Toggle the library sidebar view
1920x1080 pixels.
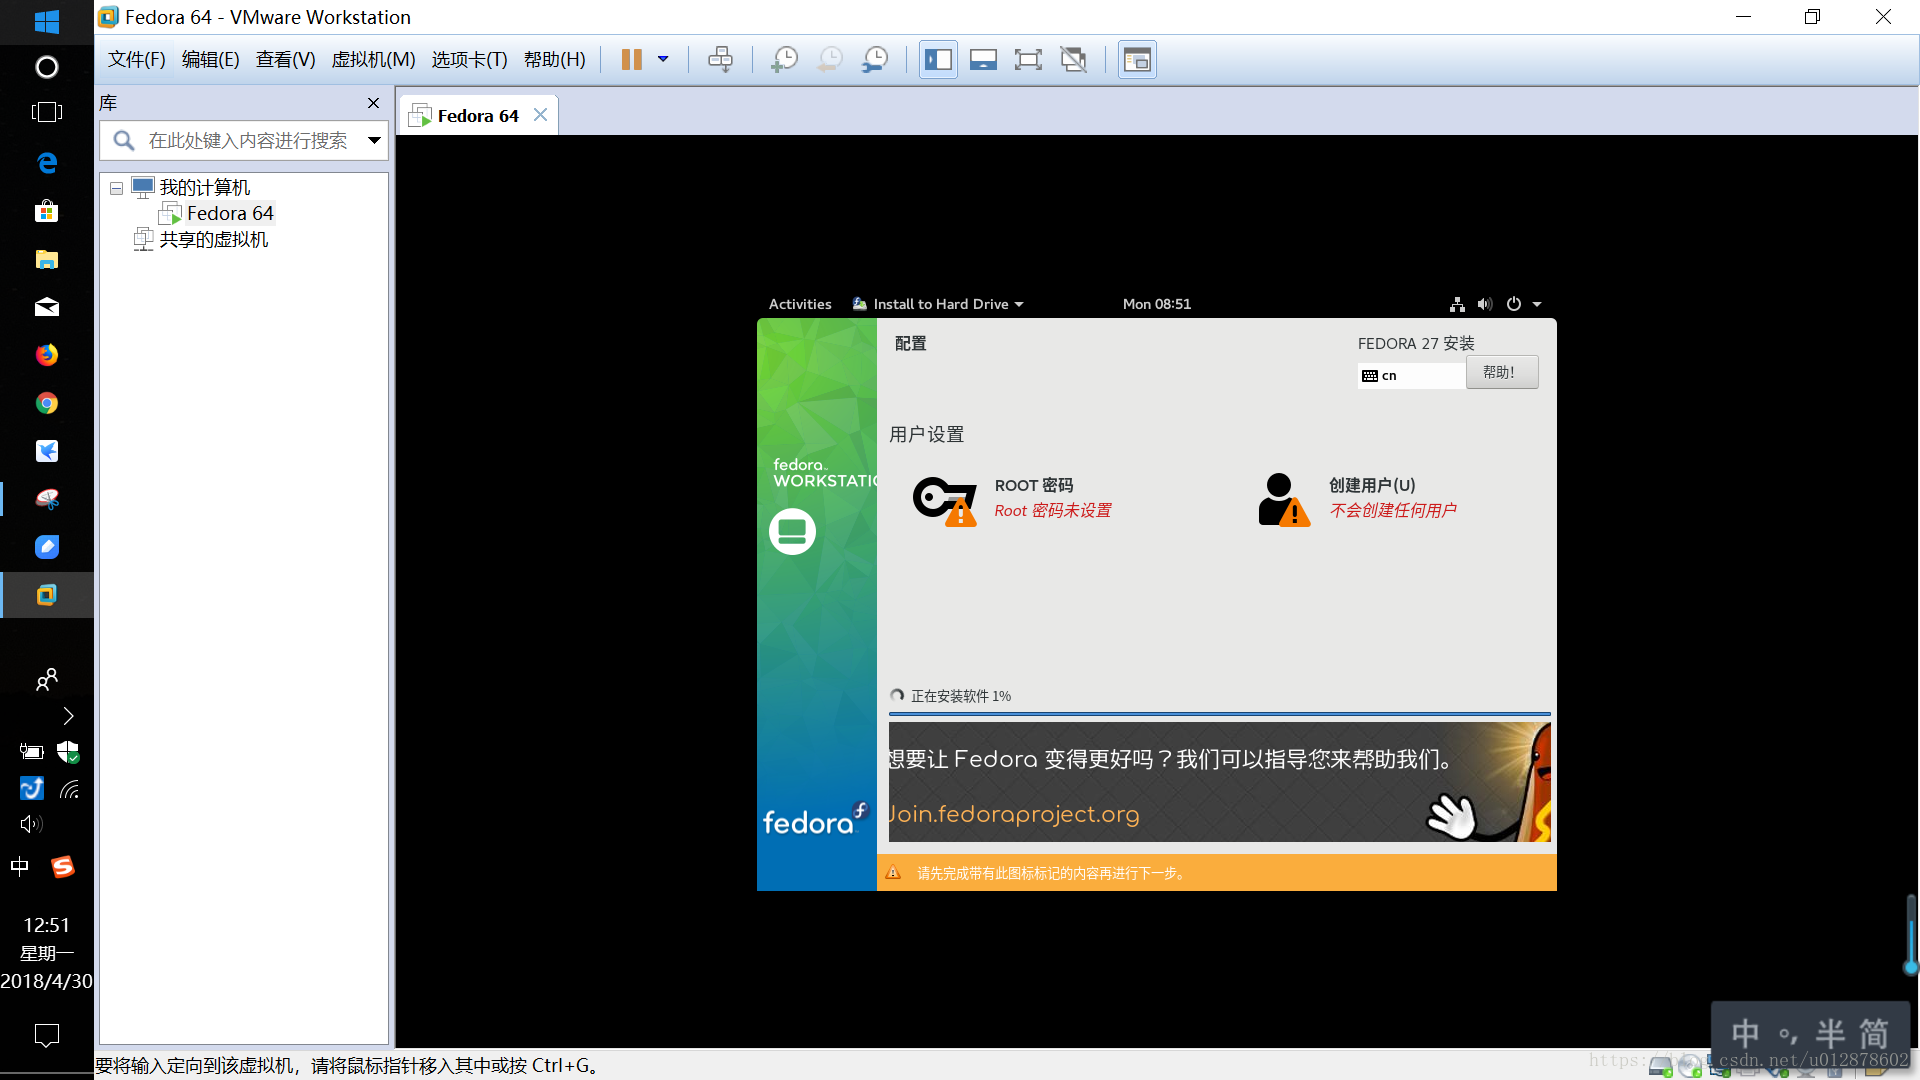tap(938, 60)
